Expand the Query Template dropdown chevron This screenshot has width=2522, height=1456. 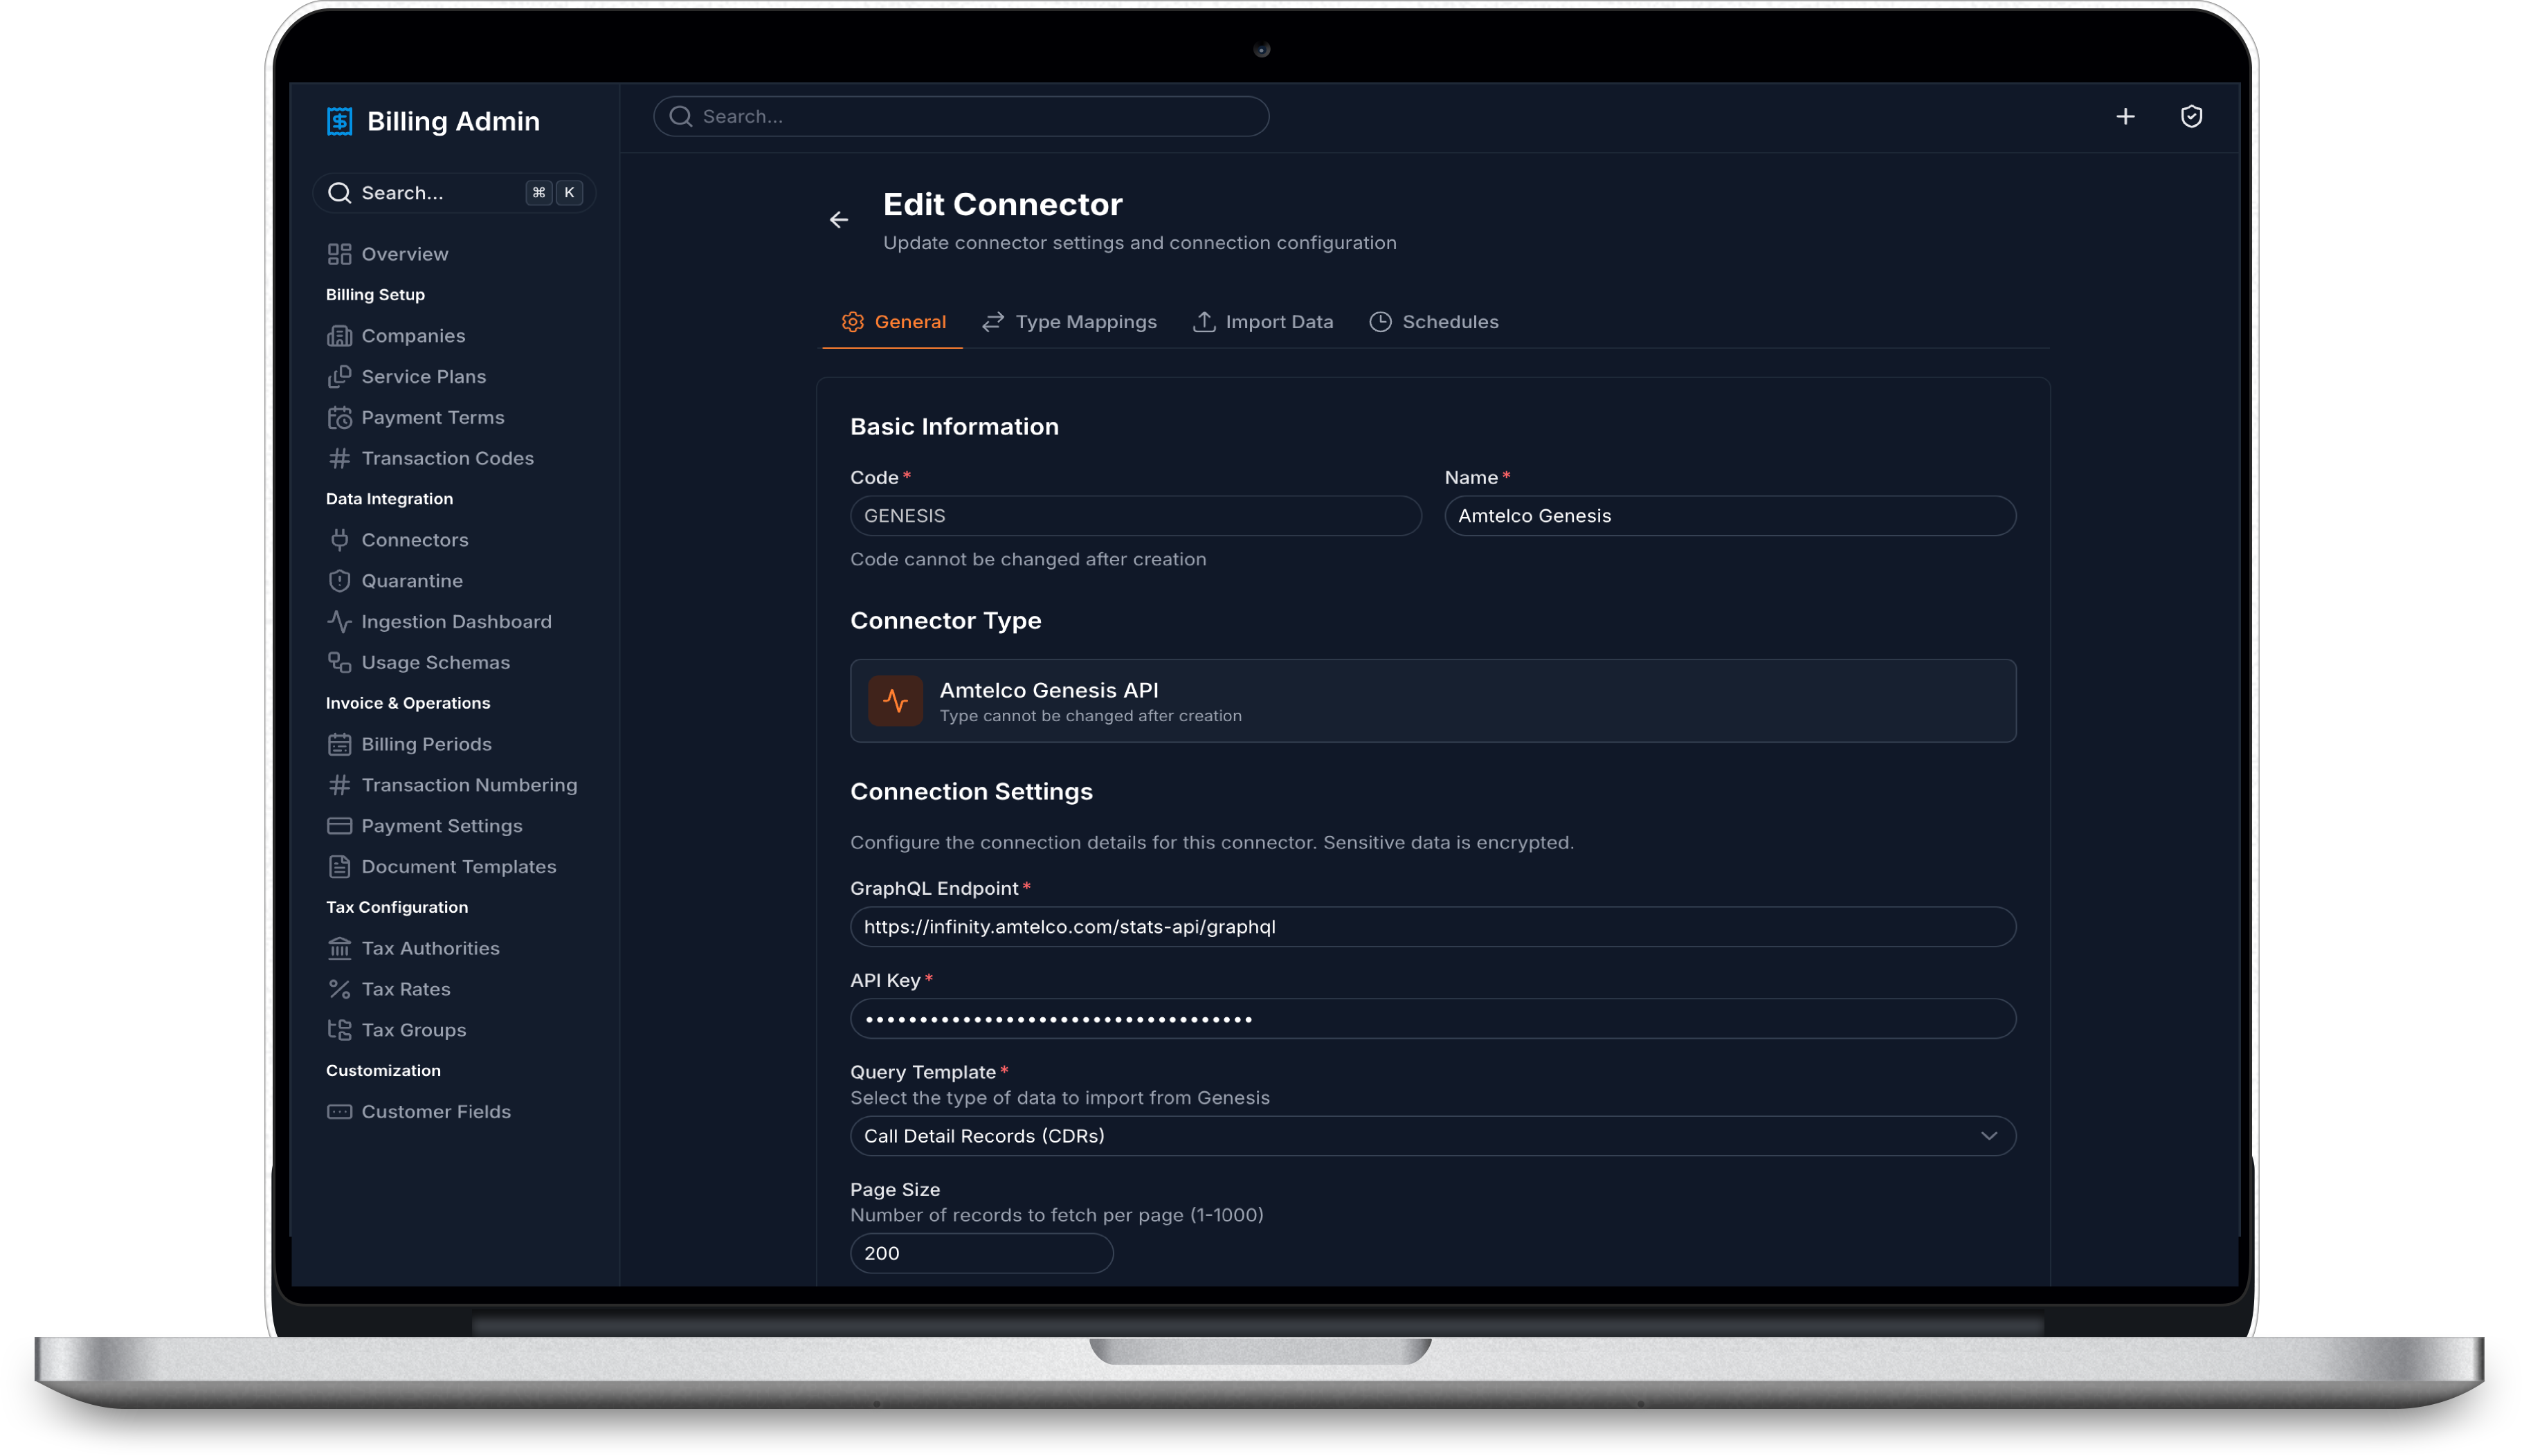coord(1988,1136)
